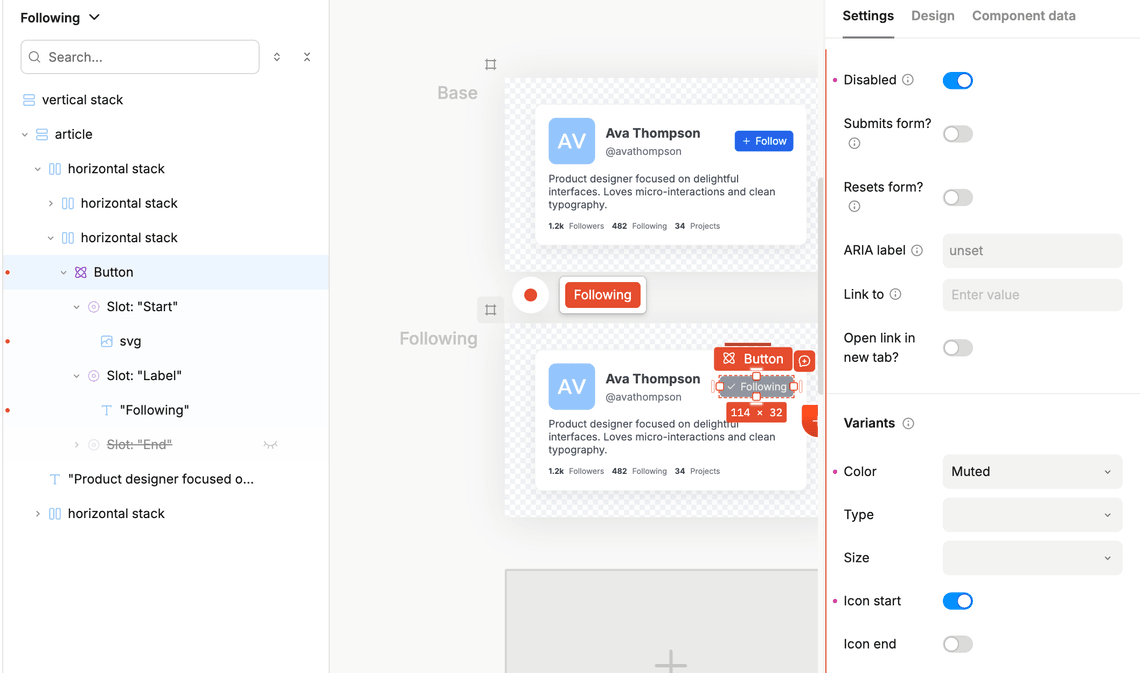Click the red record dot icon
Viewport: 1140px width, 673px height.
point(530,295)
